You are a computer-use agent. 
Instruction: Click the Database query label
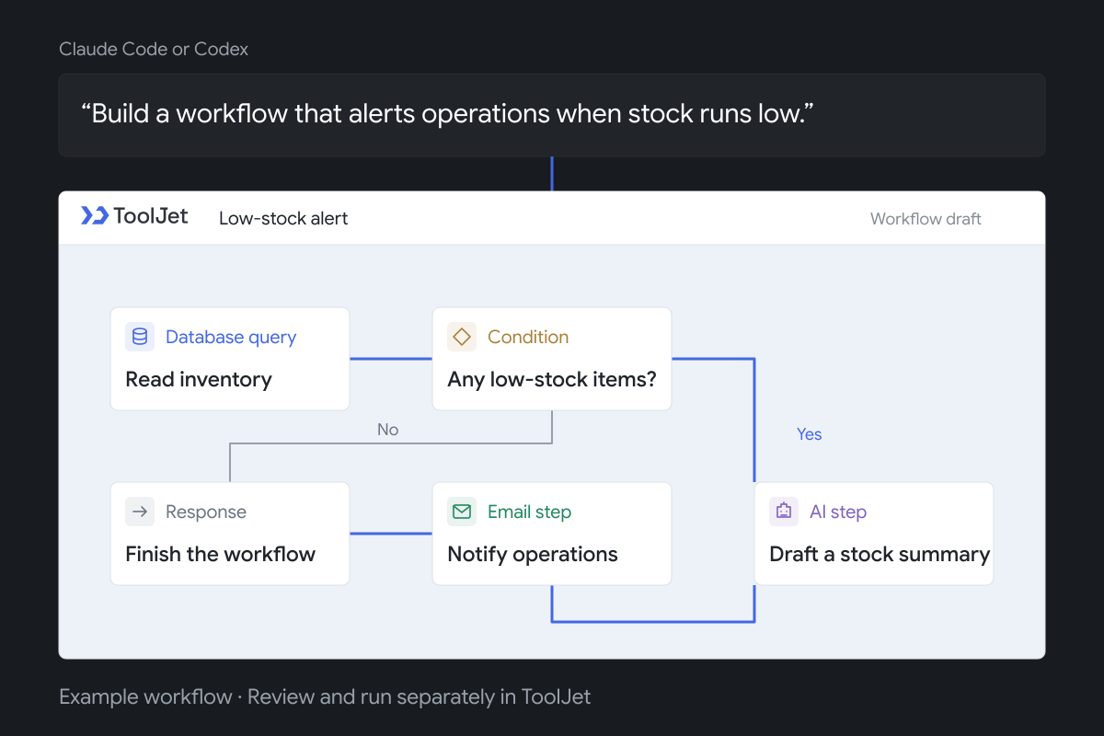point(231,337)
